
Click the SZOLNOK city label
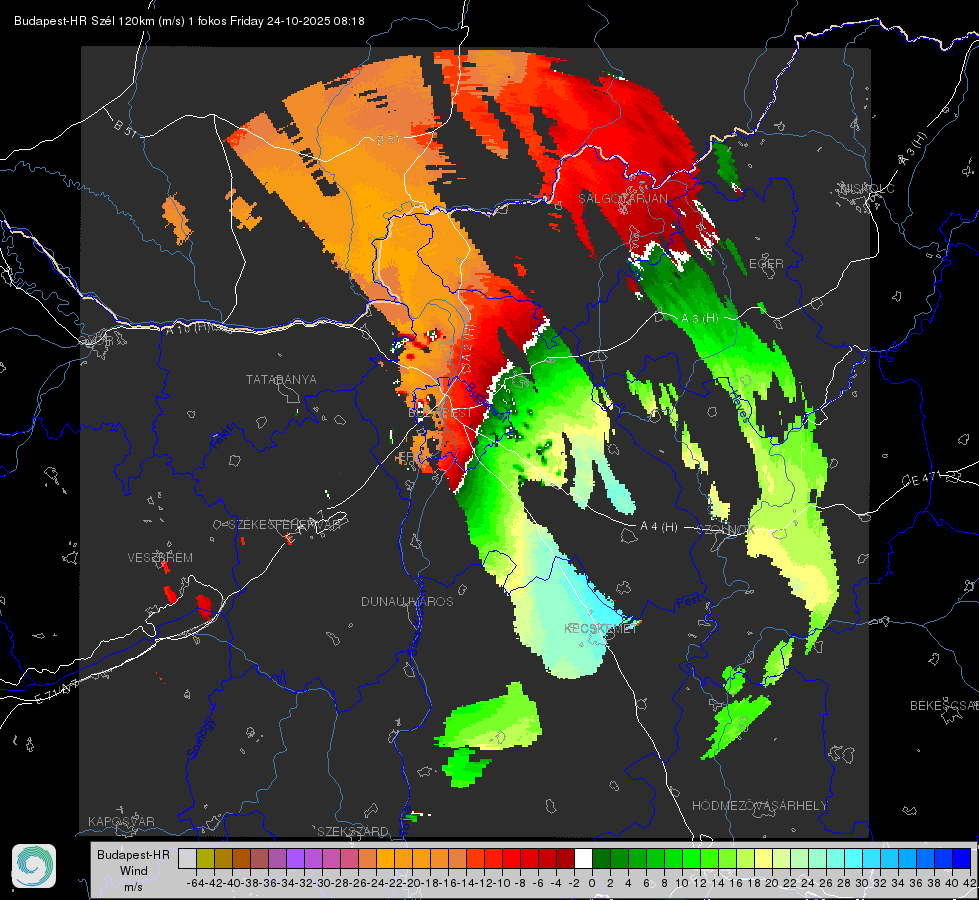click(x=726, y=530)
